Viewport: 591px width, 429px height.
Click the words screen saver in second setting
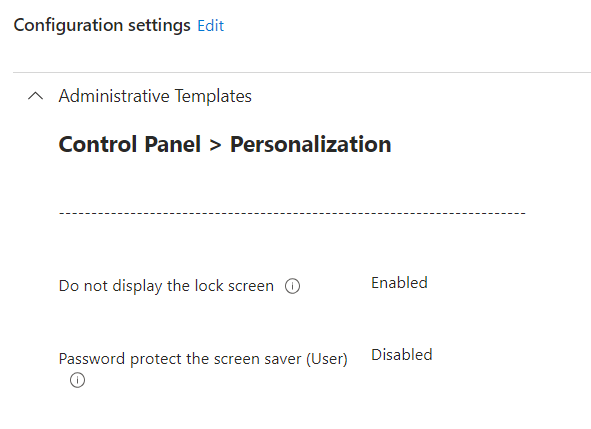tap(258, 359)
